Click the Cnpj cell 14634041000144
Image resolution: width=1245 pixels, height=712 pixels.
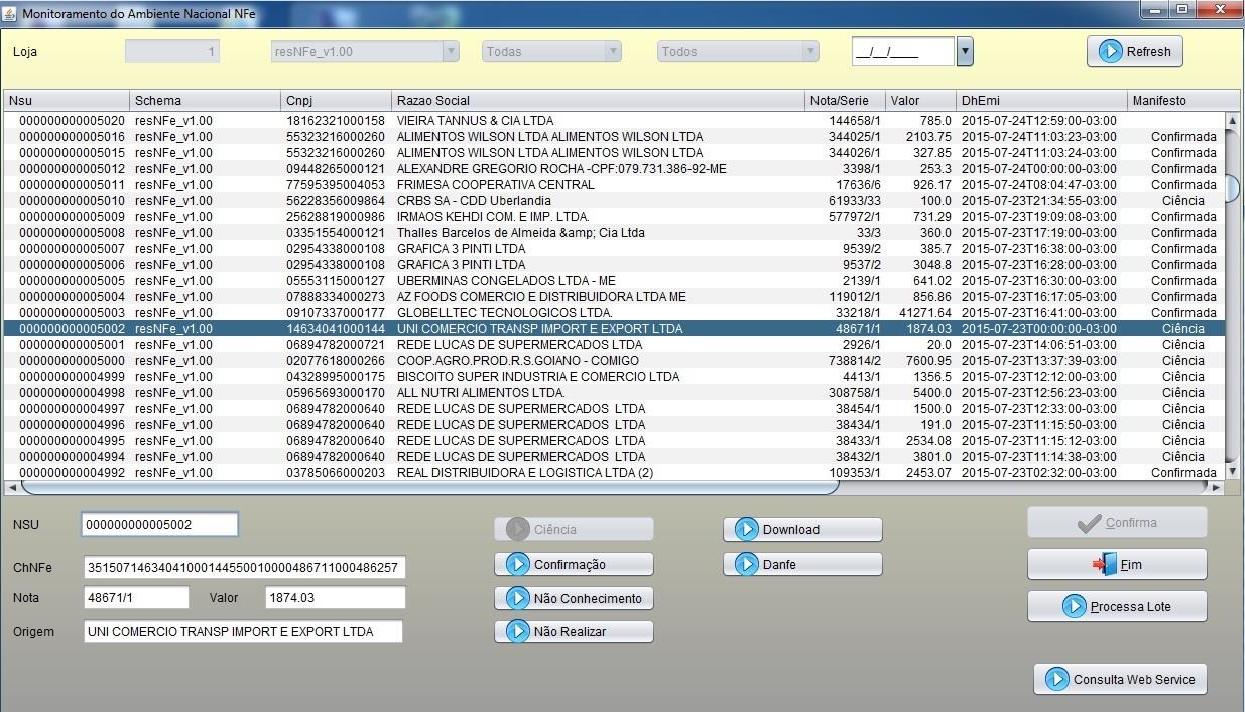click(x=335, y=328)
